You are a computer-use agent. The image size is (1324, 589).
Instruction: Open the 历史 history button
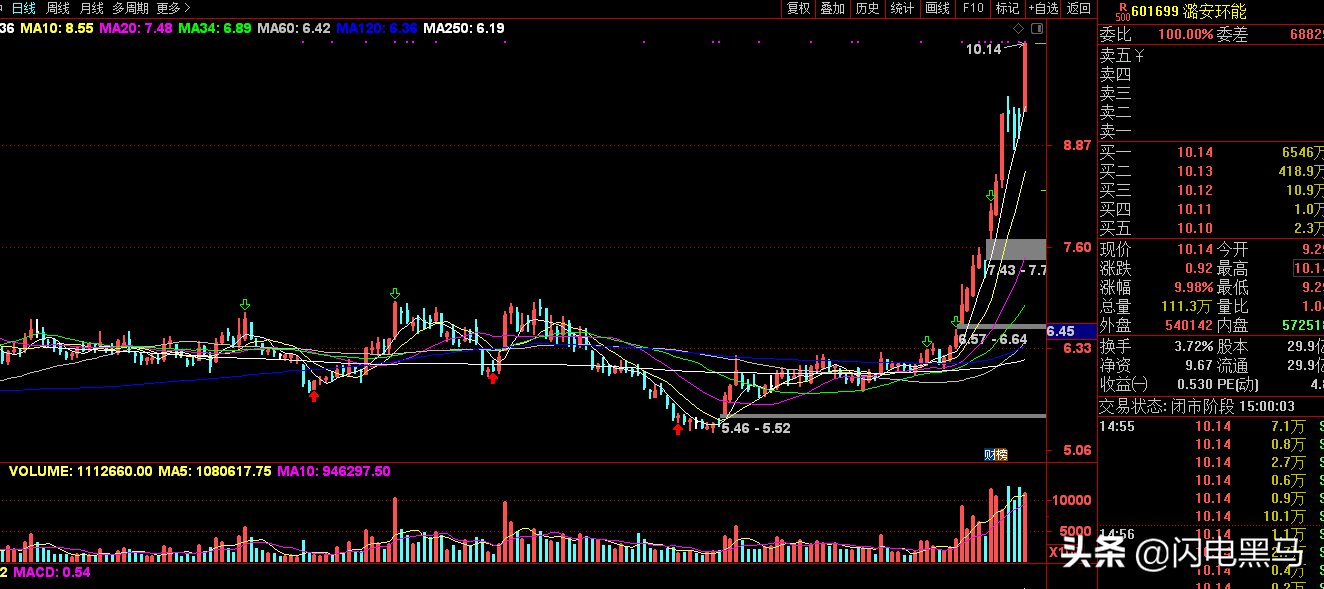click(x=867, y=8)
